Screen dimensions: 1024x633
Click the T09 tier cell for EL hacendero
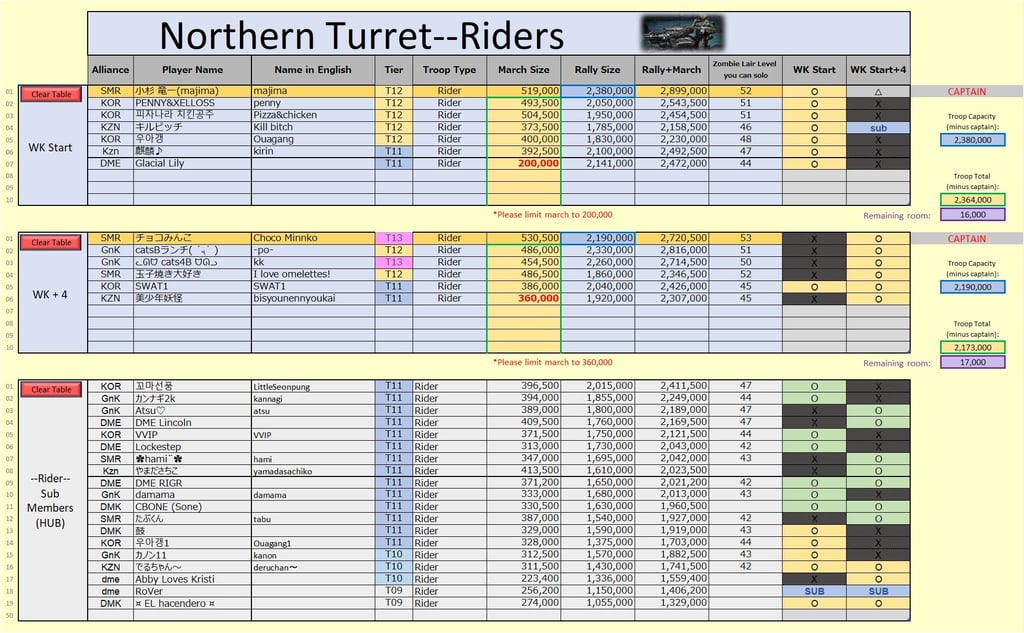394,604
